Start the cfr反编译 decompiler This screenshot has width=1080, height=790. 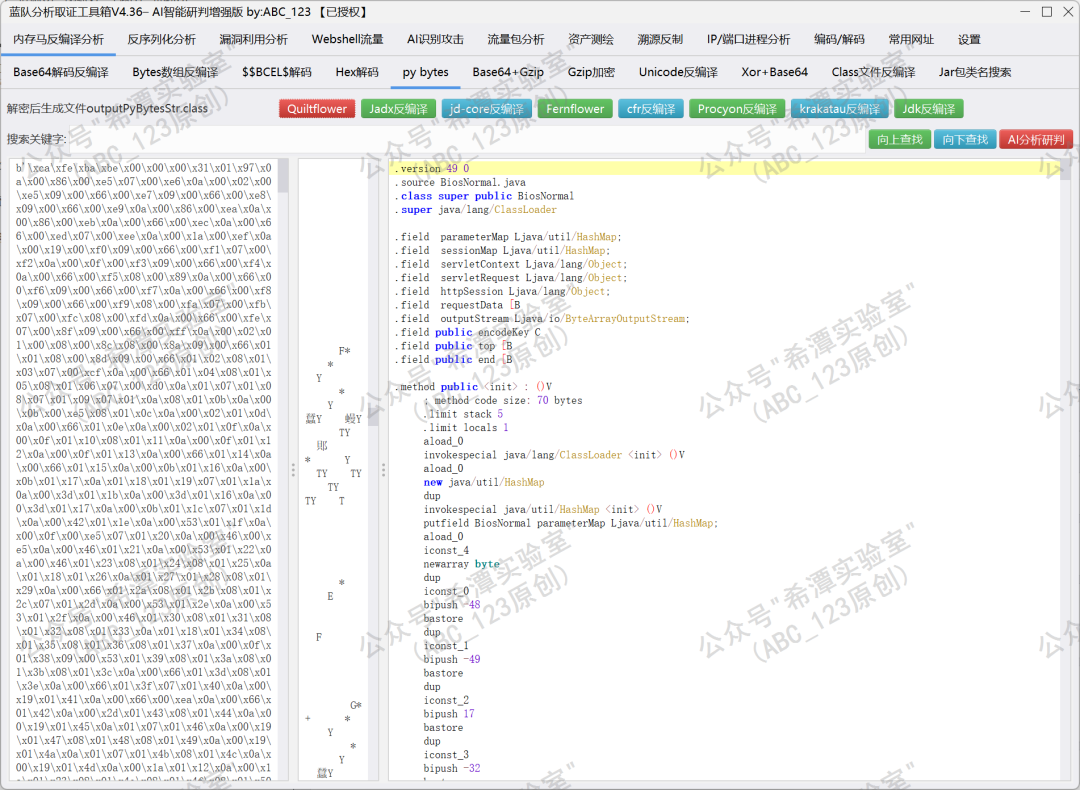pyautogui.click(x=651, y=109)
